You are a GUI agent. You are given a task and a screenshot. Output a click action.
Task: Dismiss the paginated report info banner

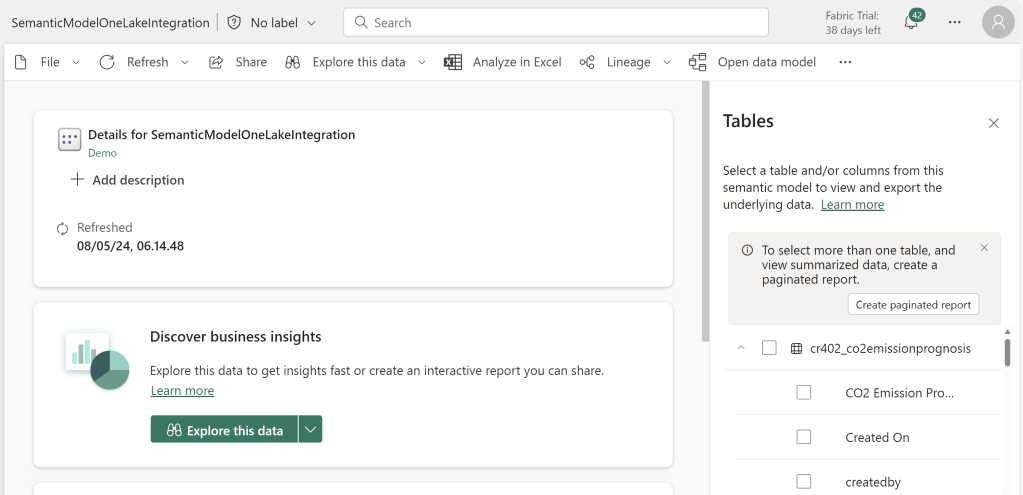click(984, 248)
